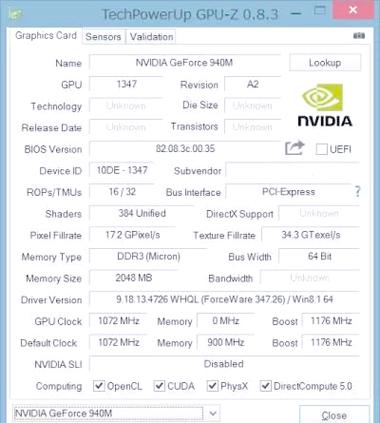380x423 pixels.
Task: Click the Bus Width field 64 Bit
Action: [319, 256]
